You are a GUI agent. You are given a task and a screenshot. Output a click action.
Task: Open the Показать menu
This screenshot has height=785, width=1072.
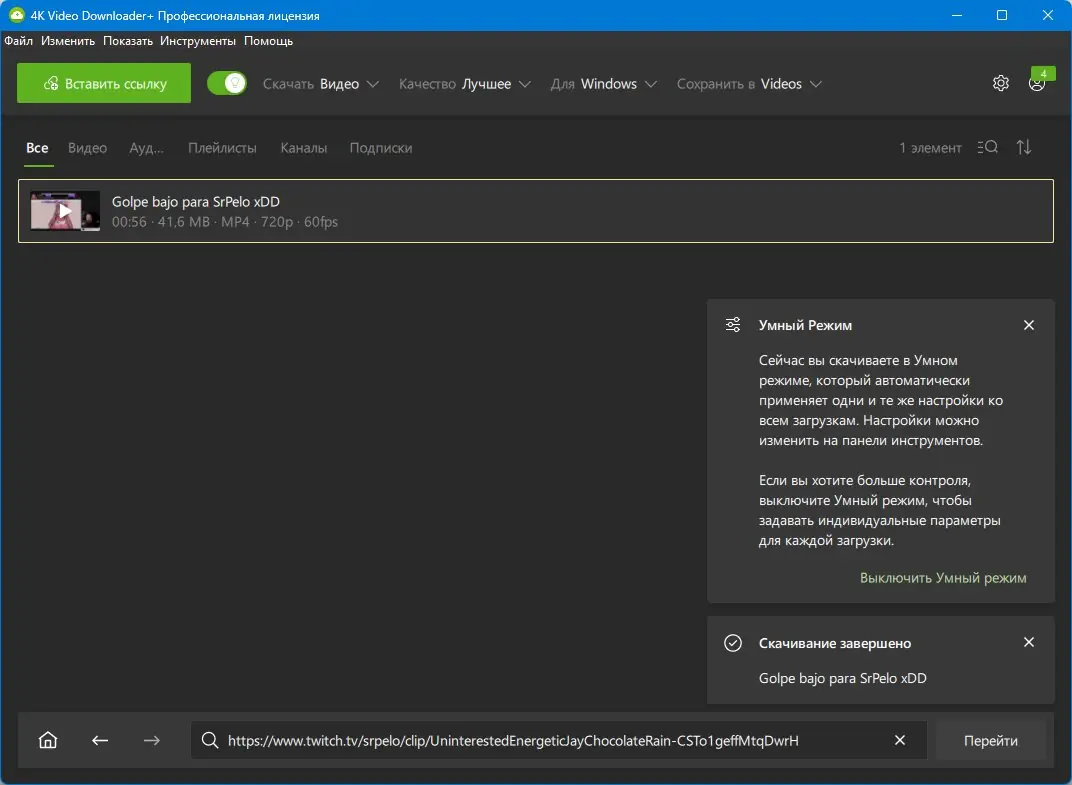(128, 41)
